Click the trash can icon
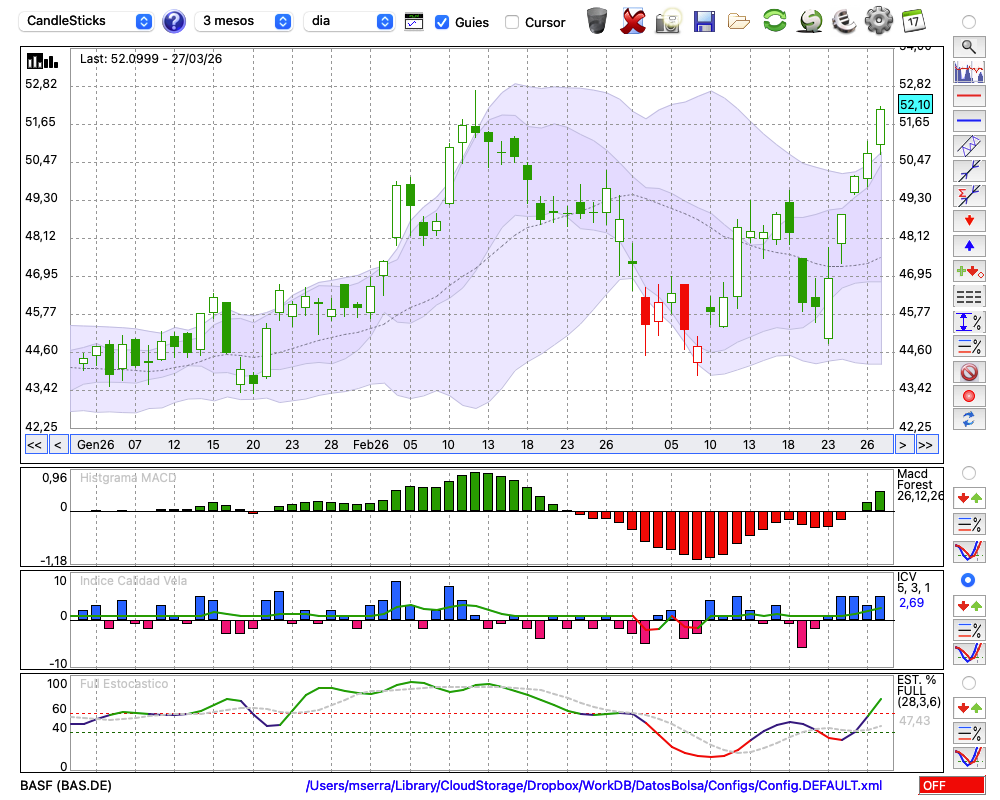 pyautogui.click(x=597, y=21)
